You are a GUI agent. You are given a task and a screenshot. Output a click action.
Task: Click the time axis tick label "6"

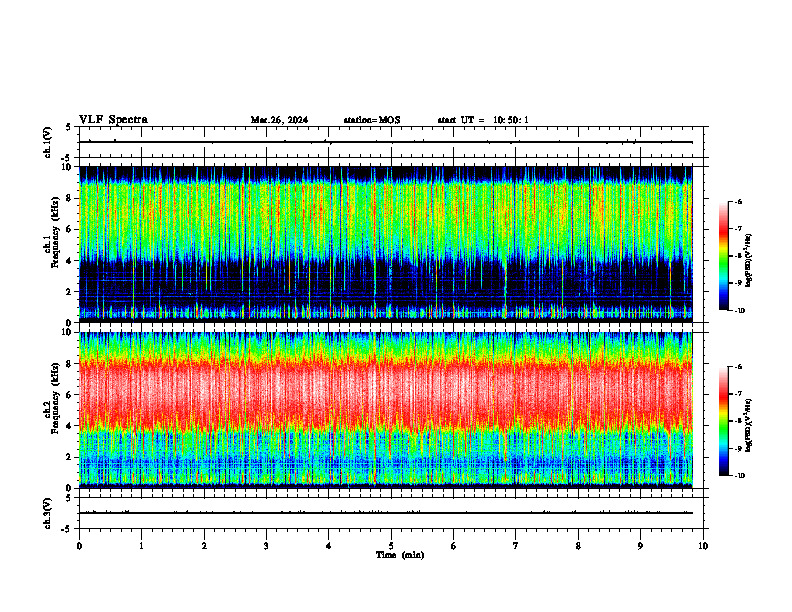(454, 546)
